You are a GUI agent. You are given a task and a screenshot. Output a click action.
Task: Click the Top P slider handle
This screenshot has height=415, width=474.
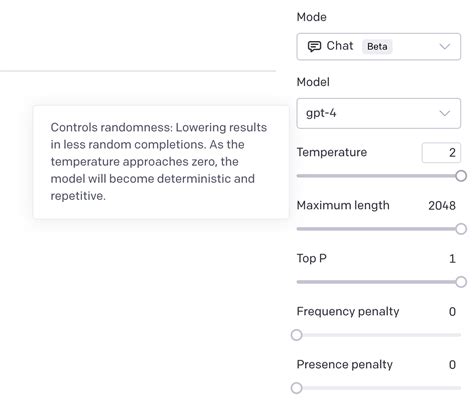pos(461,282)
